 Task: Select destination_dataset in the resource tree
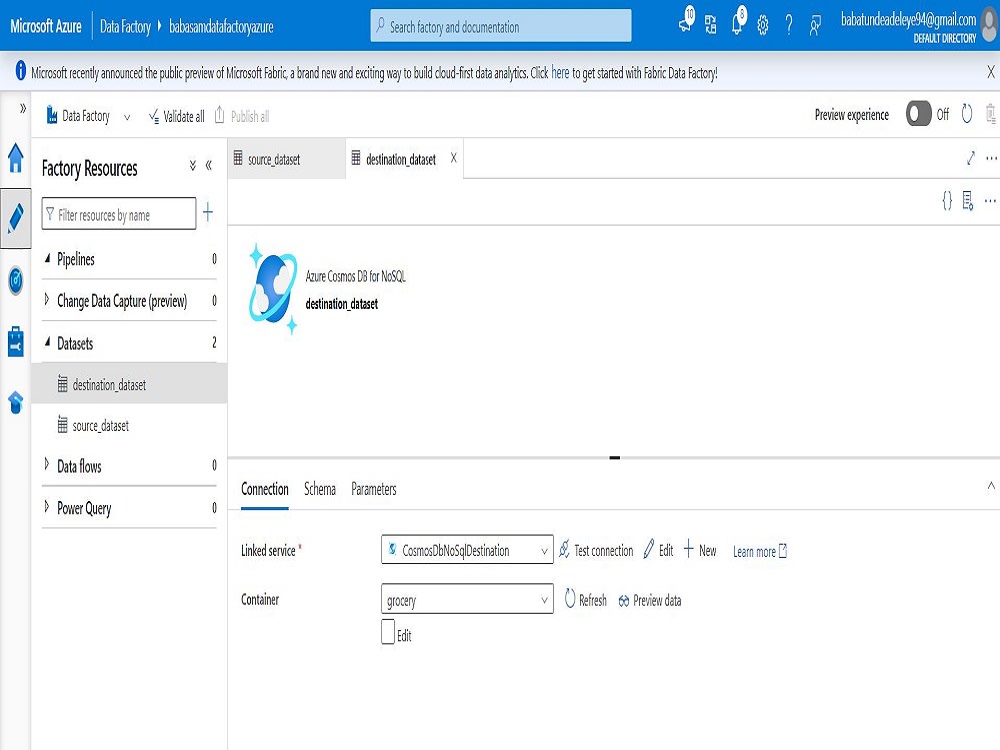129,383
